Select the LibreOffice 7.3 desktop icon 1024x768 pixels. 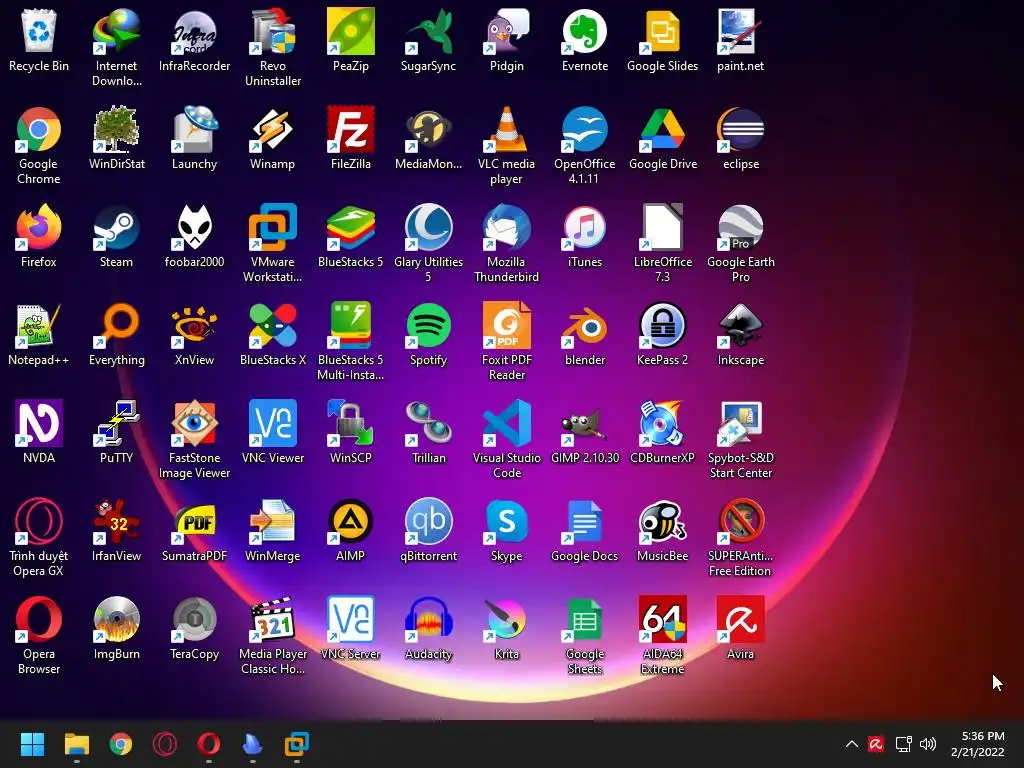[662, 227]
